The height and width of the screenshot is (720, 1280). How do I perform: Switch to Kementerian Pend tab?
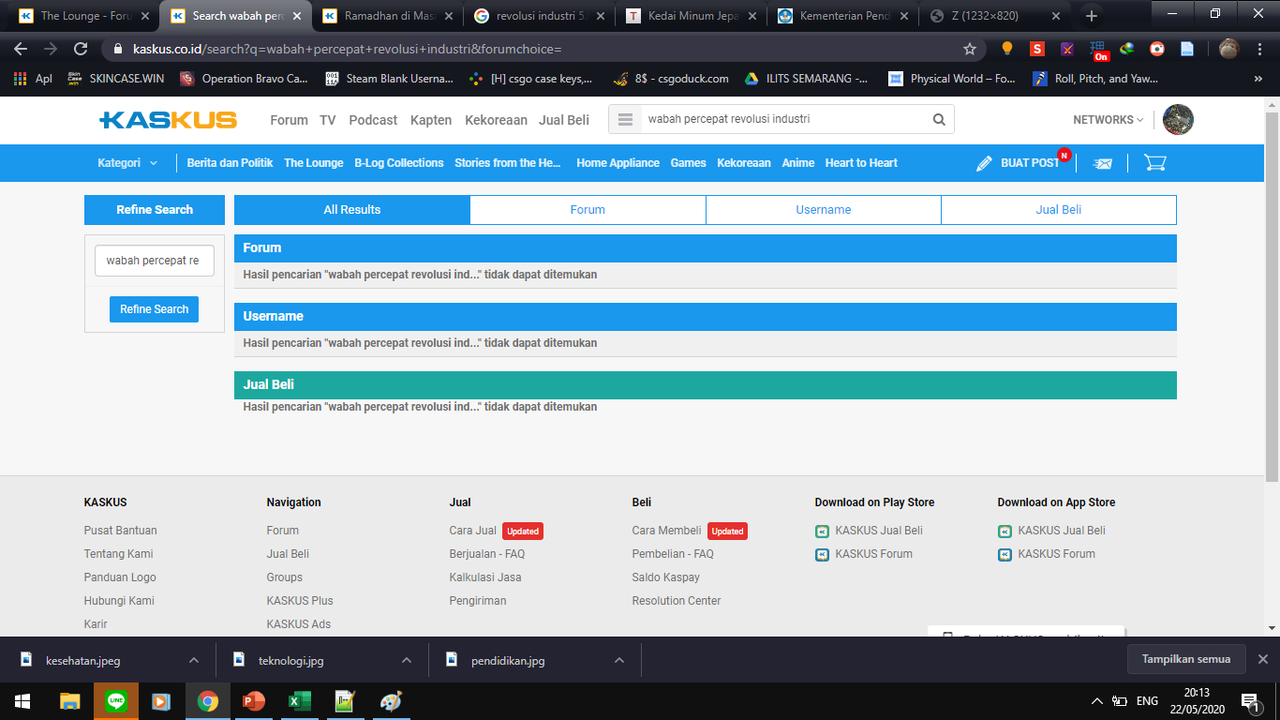[841, 16]
